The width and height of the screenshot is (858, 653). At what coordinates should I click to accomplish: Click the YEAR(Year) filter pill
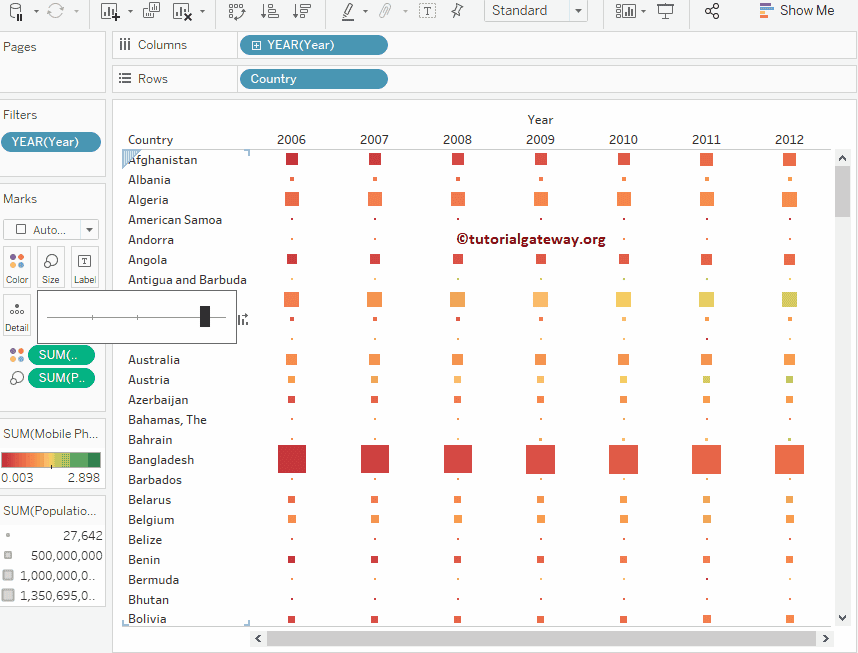(51, 142)
